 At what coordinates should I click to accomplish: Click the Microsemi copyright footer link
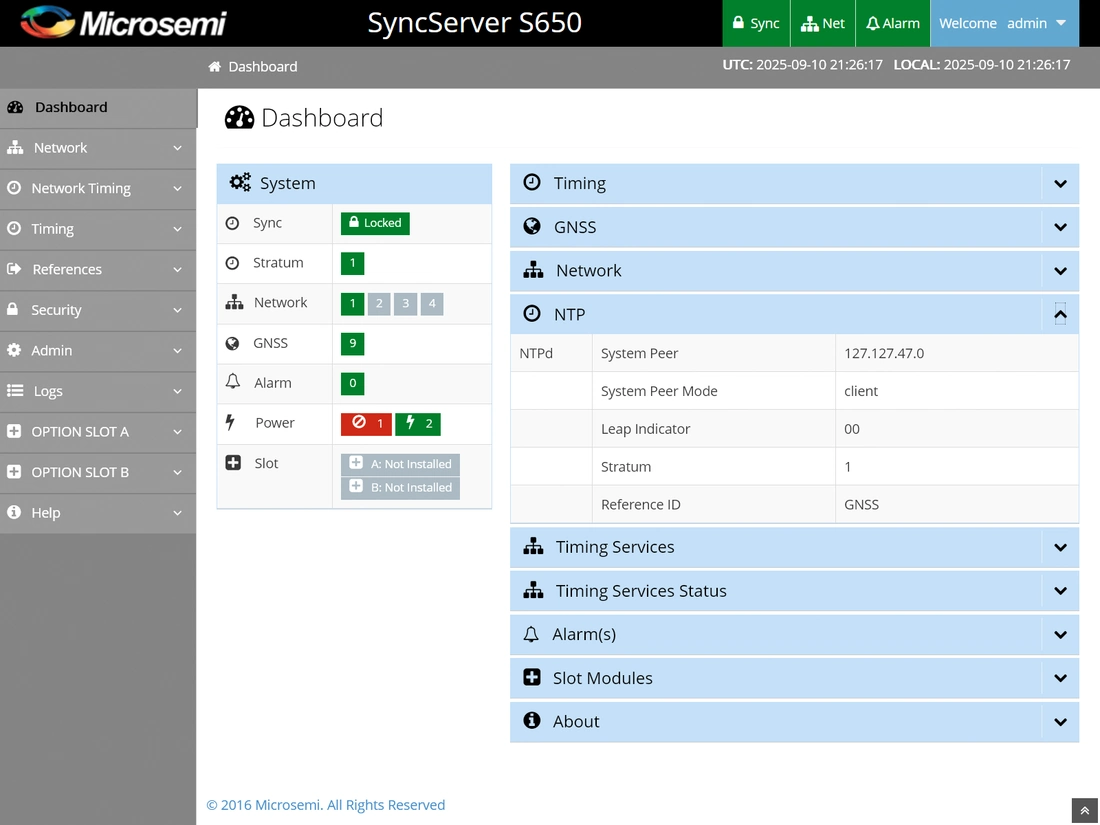point(326,805)
